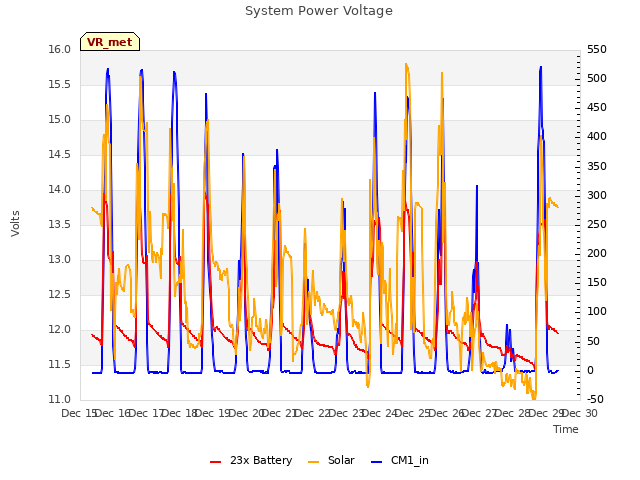This screenshot has width=640, height=480.
Task: Click the 13.5 left axis tick label
Action: point(60,224)
